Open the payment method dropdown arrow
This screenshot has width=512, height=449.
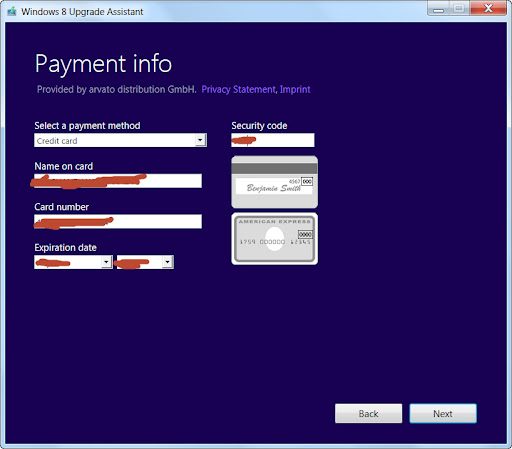click(x=200, y=140)
